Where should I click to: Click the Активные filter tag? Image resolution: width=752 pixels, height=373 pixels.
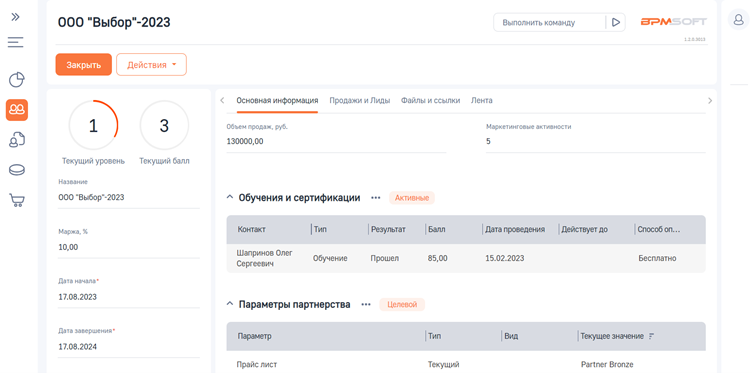pos(411,198)
